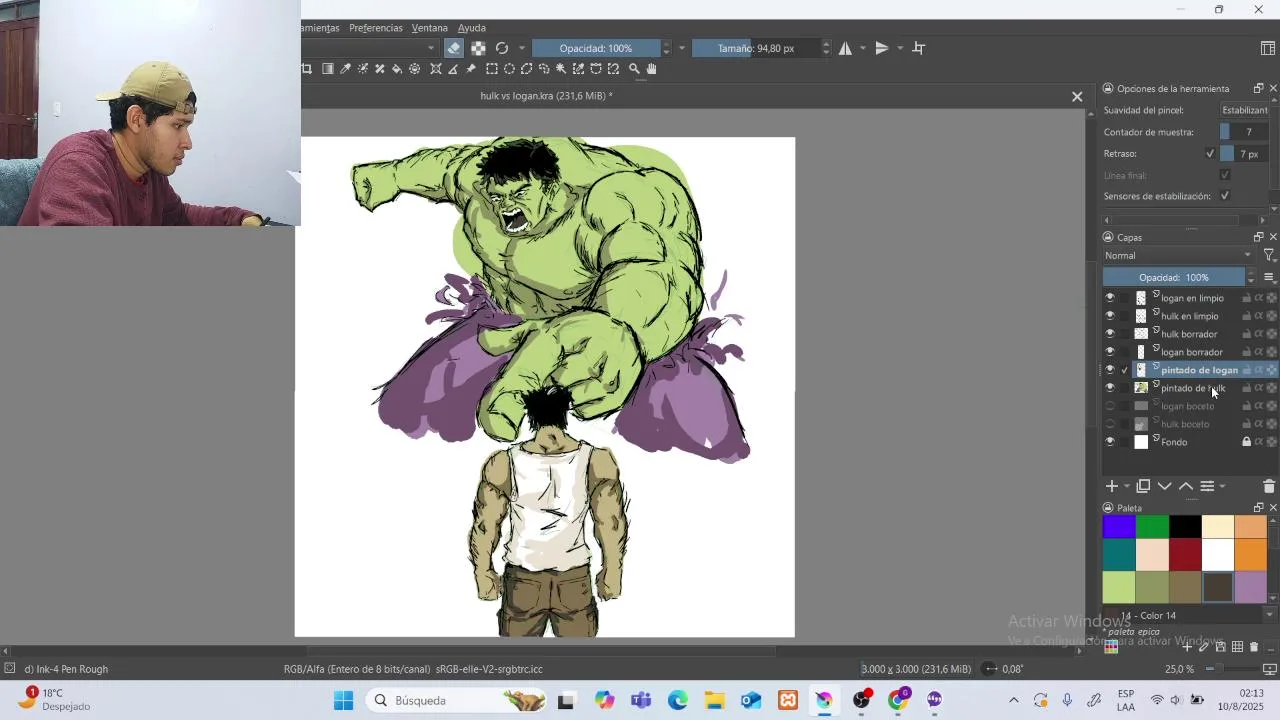Image resolution: width=1280 pixels, height=720 pixels.
Task: Open Windows Start menu
Action: [x=343, y=701]
